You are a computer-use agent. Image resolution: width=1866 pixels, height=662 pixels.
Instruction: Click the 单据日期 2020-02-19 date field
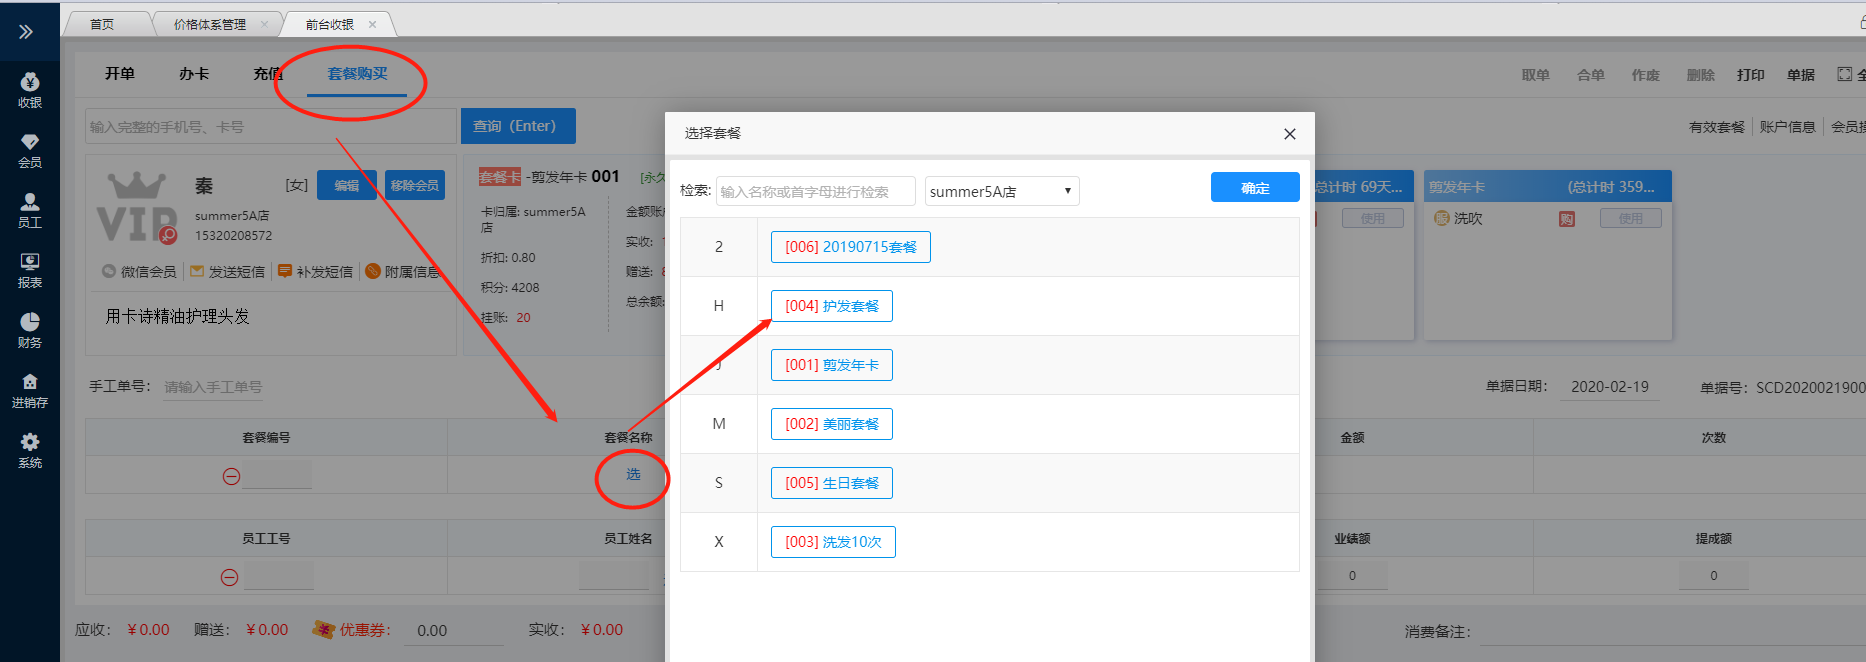(1610, 387)
